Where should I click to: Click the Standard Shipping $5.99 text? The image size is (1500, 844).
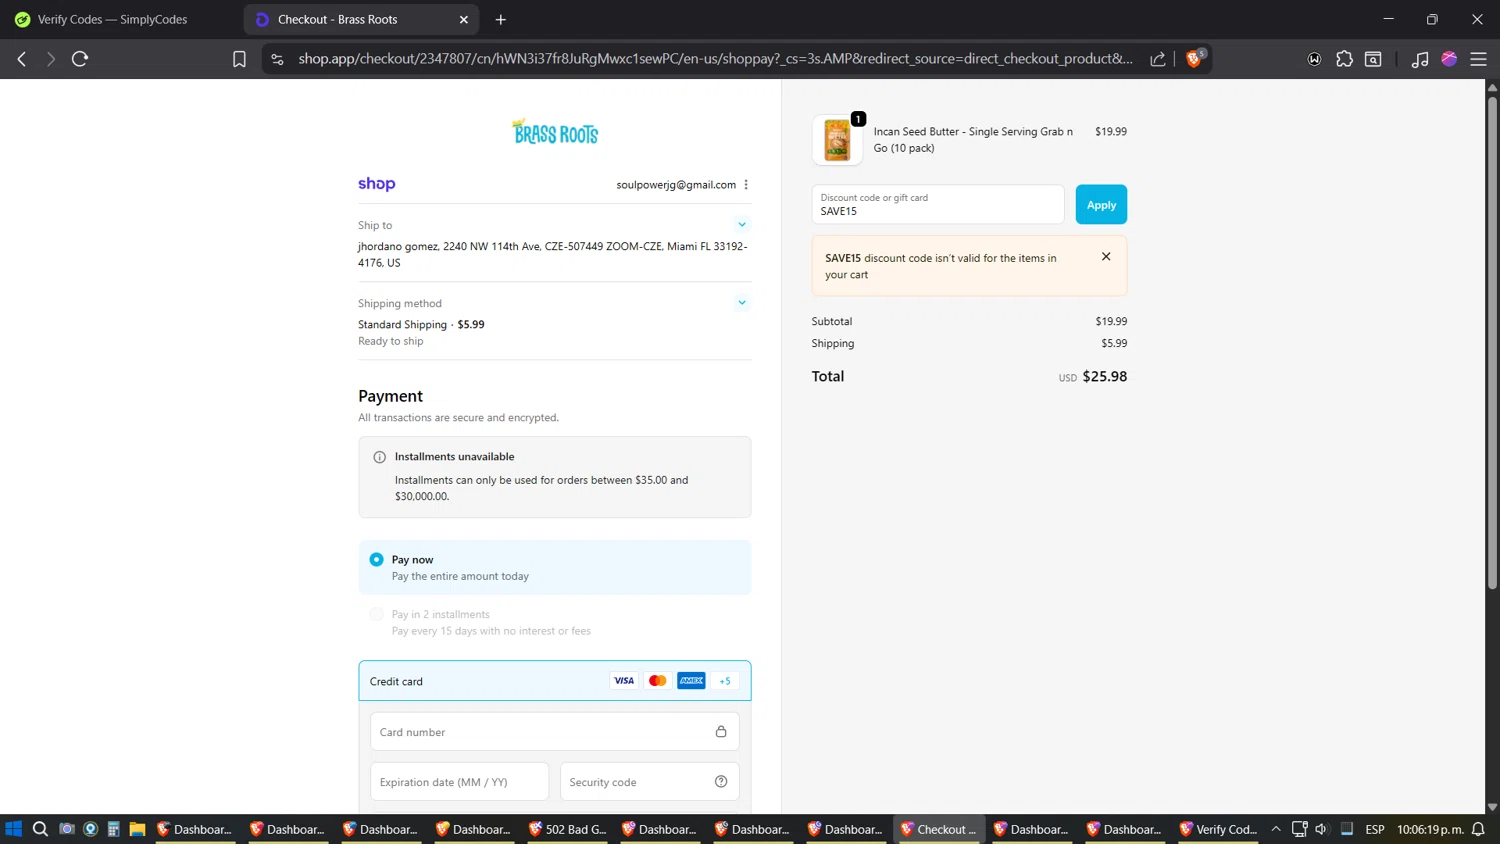pos(421,325)
